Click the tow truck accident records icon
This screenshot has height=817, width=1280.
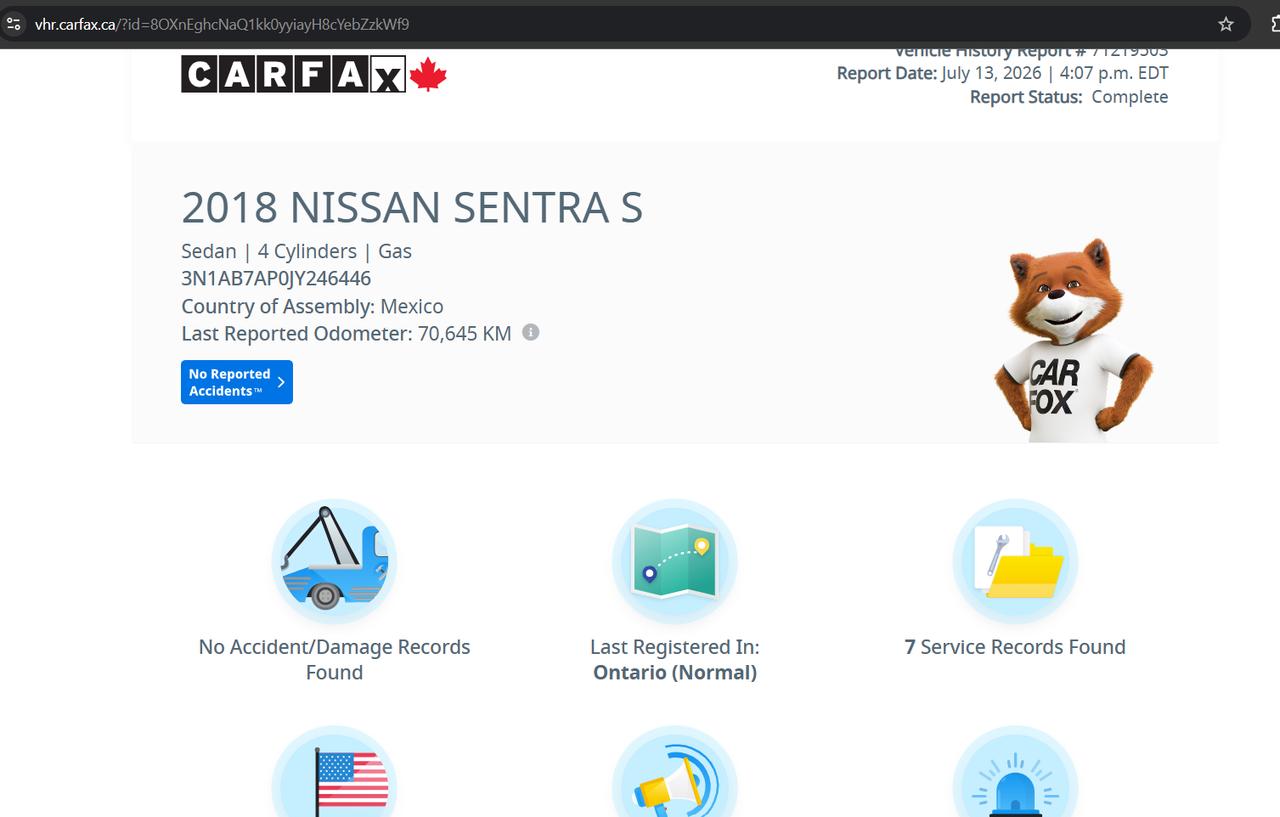pos(334,562)
